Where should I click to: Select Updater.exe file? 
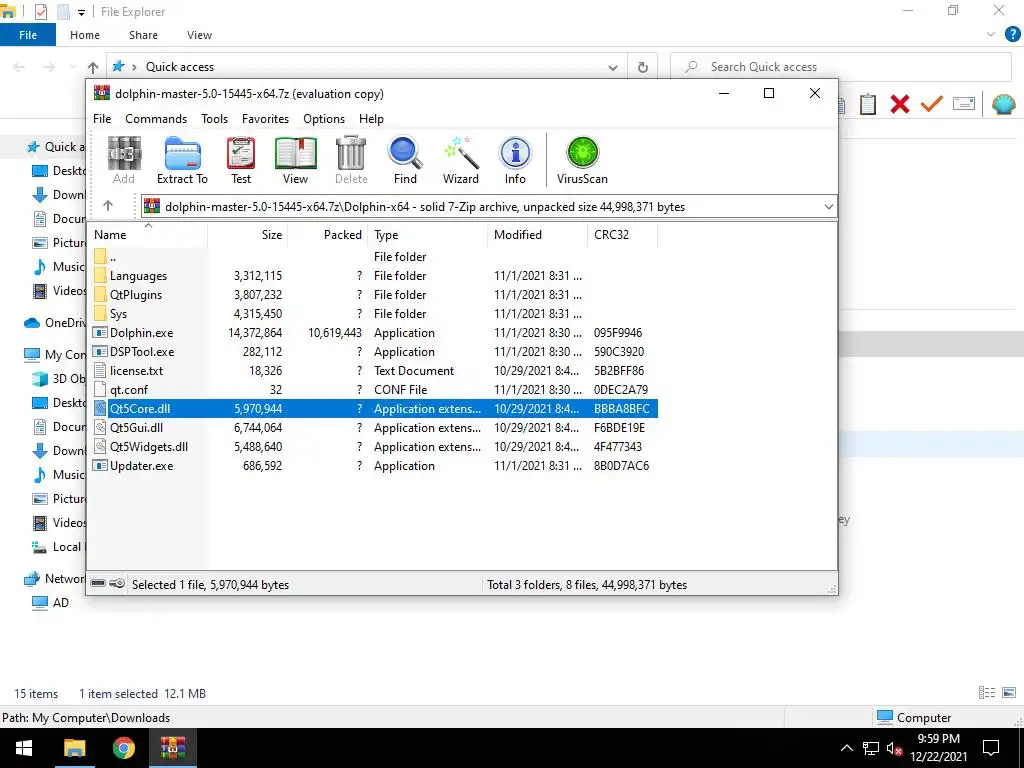point(141,466)
